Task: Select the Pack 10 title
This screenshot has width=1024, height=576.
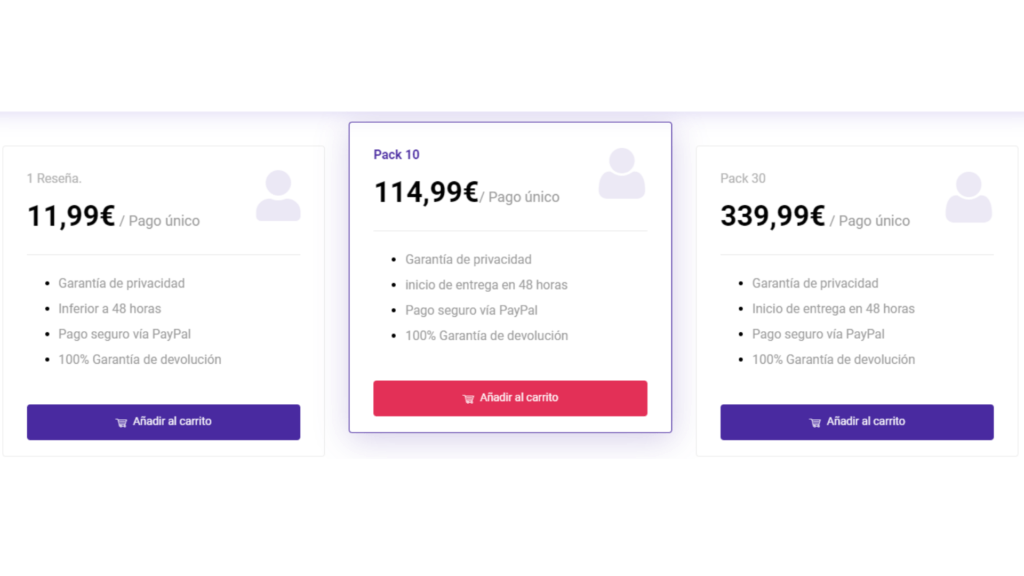Action: pyautogui.click(x=396, y=155)
